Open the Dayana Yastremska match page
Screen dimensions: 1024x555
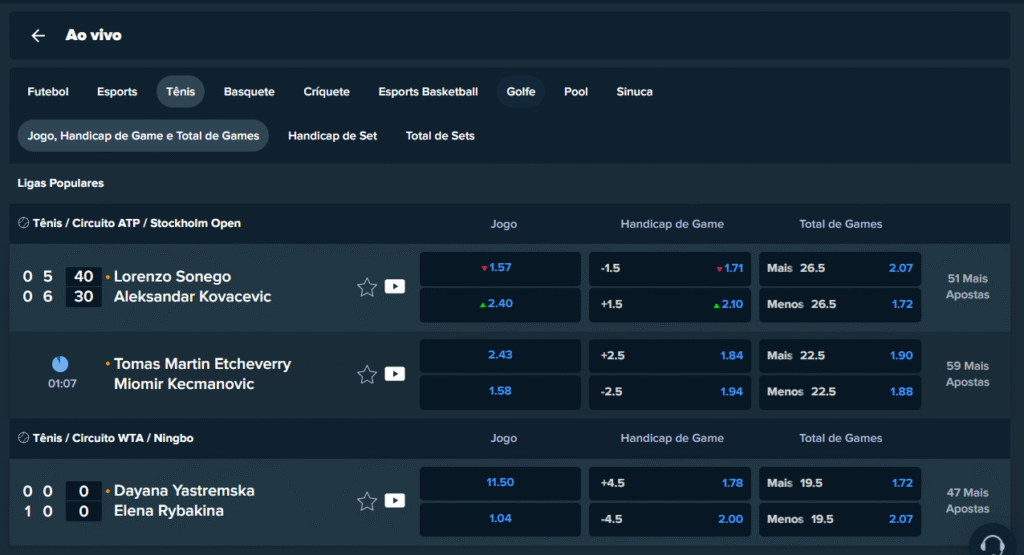point(184,490)
